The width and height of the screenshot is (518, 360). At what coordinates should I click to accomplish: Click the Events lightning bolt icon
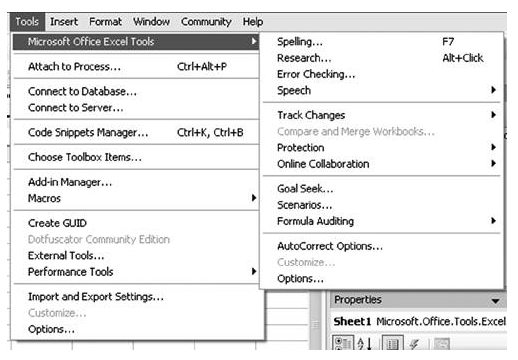[x=414, y=343]
